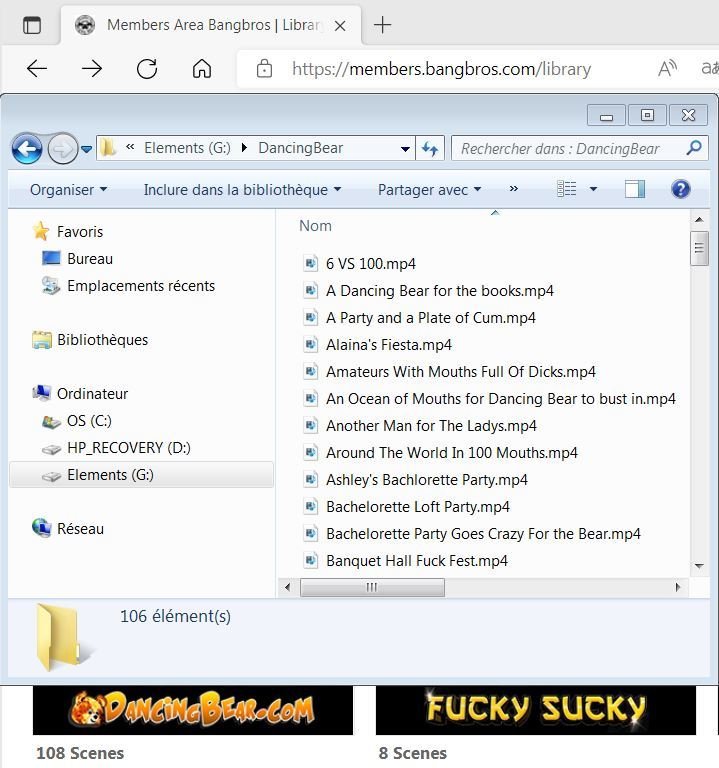719x768 pixels.
Task: Reload the current web page
Action: point(147,69)
